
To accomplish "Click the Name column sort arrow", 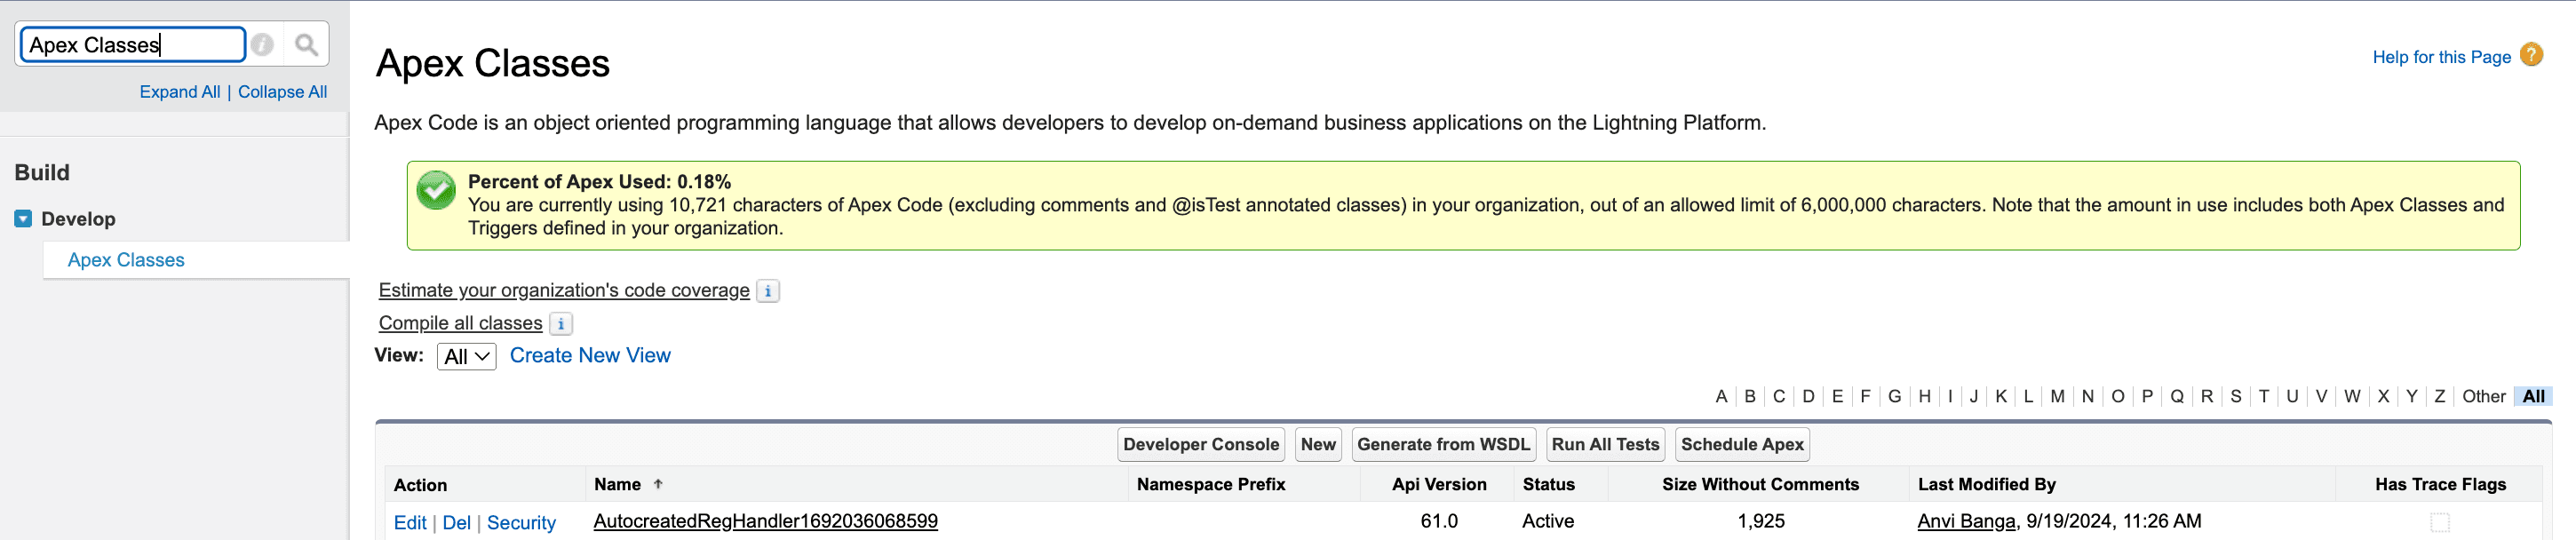I will tap(658, 484).
